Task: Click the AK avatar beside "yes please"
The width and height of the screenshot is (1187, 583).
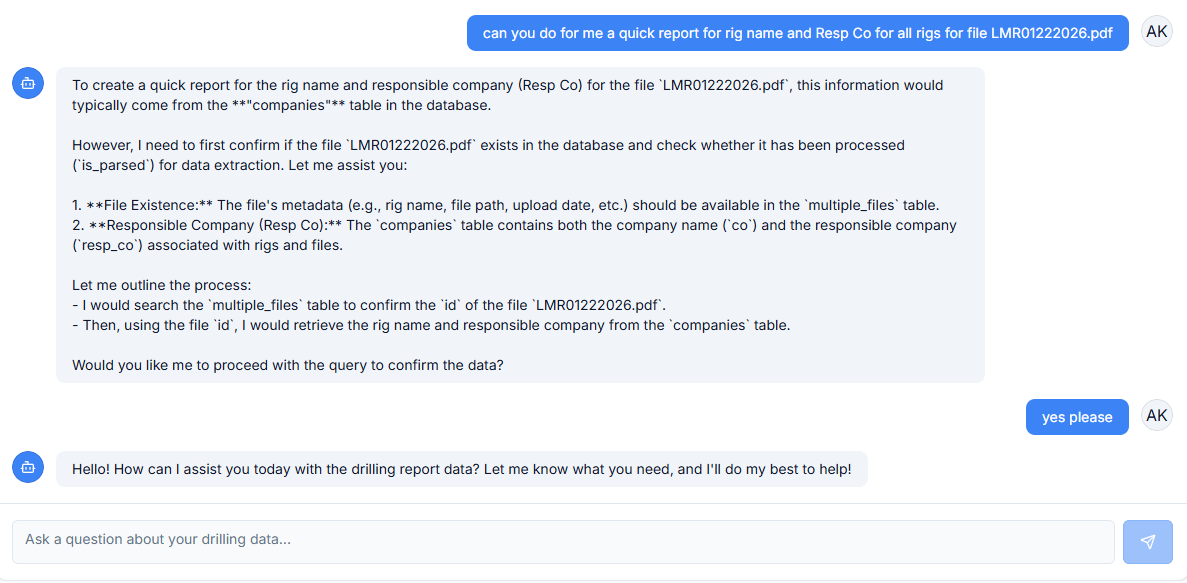Action: [x=1157, y=416]
